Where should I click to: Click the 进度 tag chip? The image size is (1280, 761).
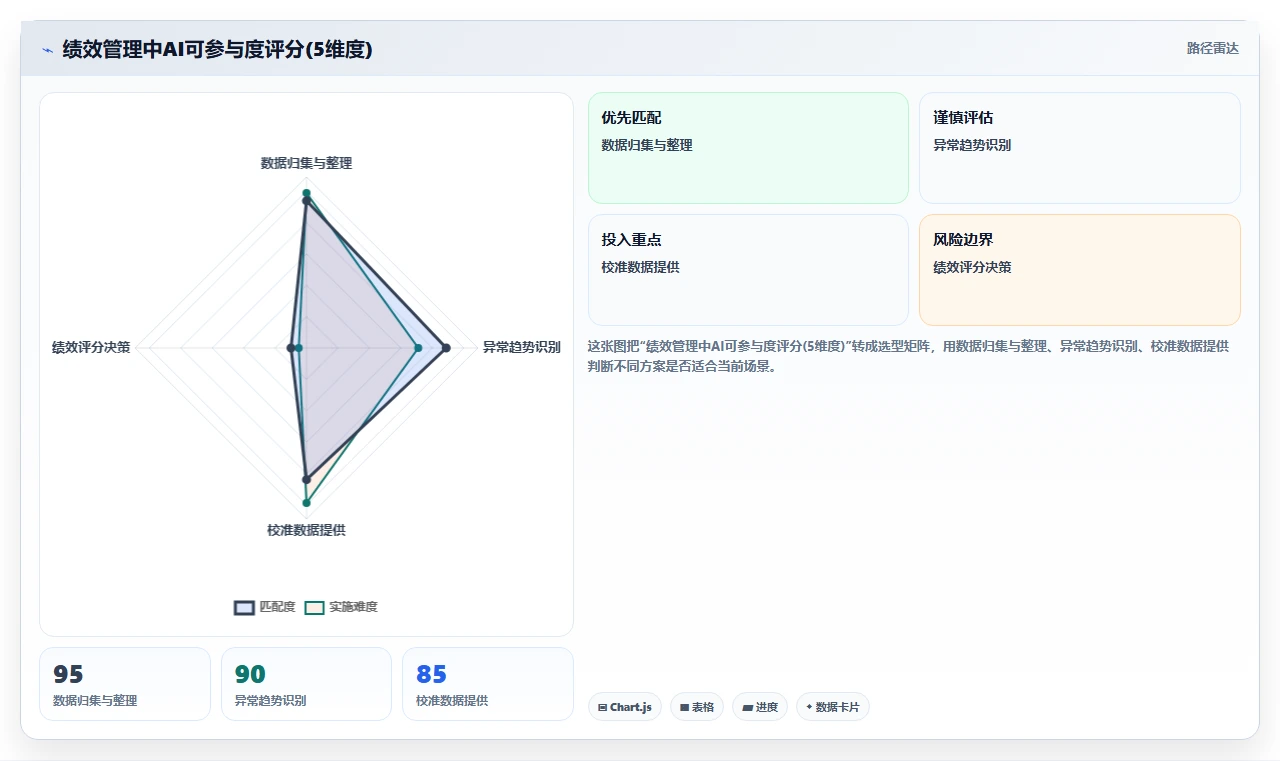click(x=760, y=707)
